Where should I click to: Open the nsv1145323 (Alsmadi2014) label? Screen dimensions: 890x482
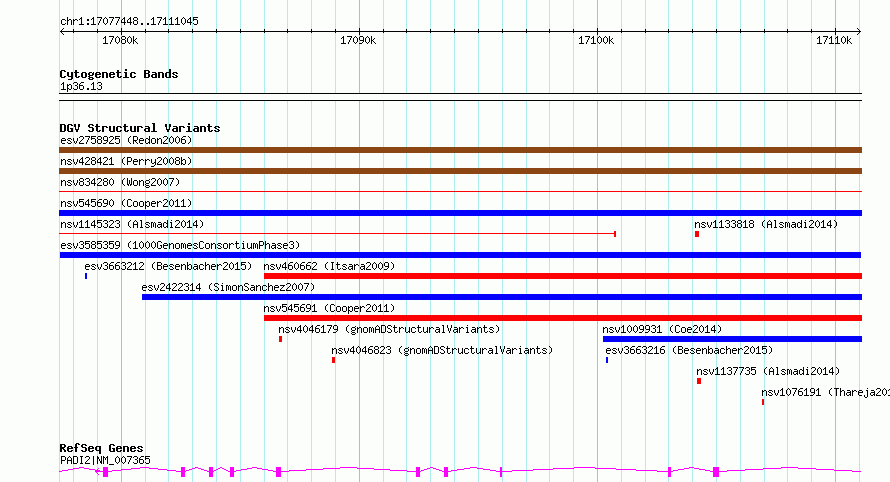(x=132, y=224)
